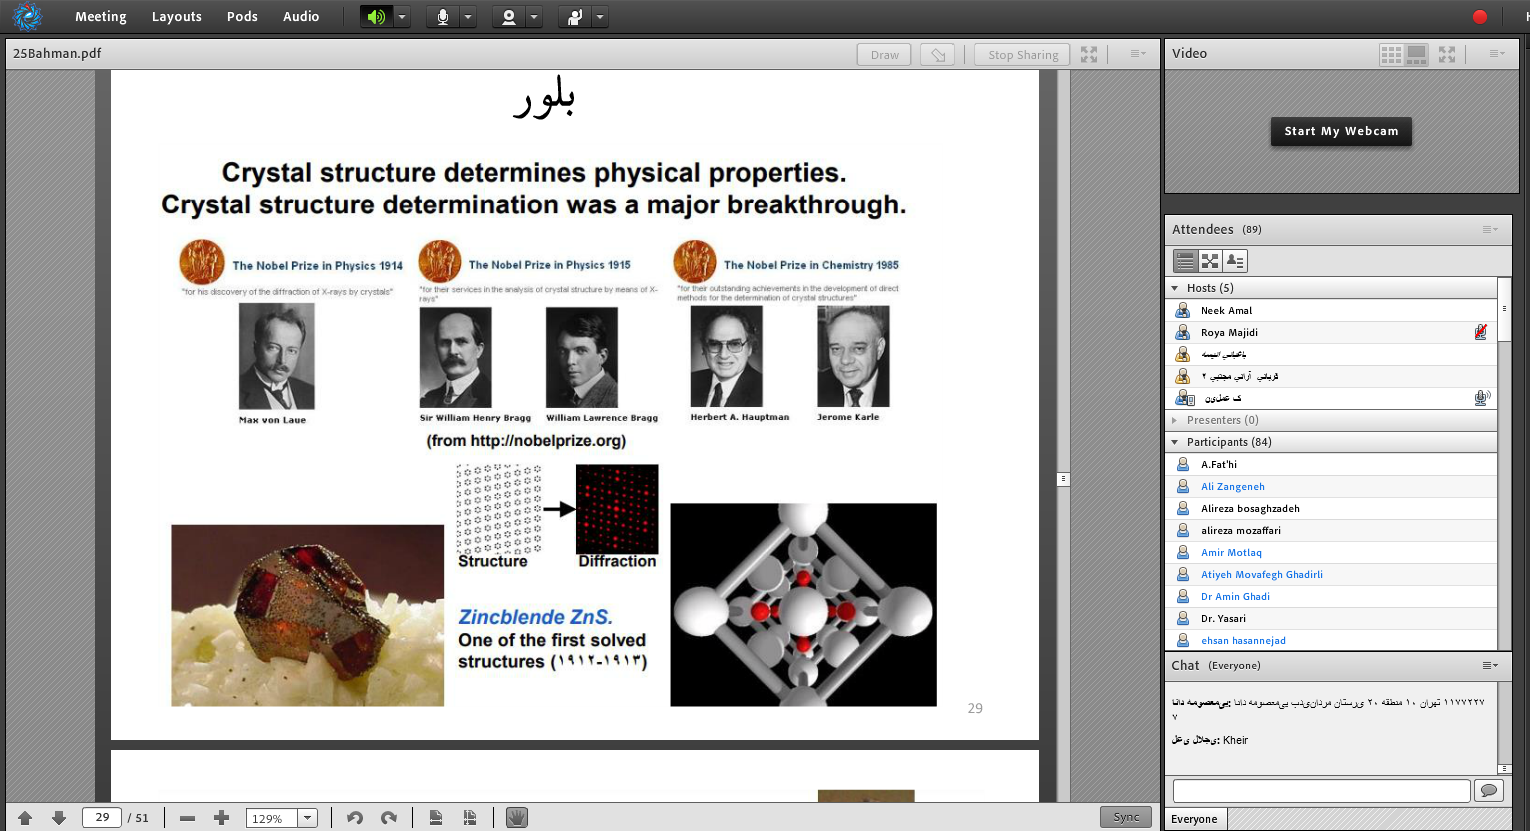This screenshot has height=831, width=1530.
Task: Click speaking microphone icon of last host
Action: [x=1481, y=398]
